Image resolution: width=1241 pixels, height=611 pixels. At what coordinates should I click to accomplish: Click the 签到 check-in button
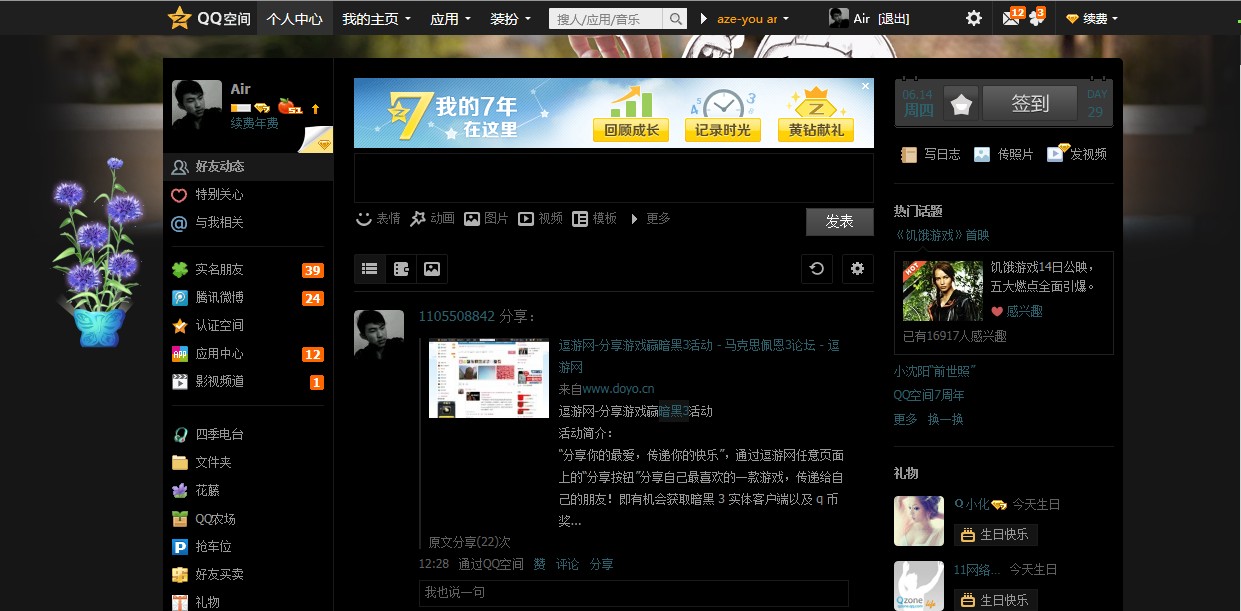(1030, 103)
